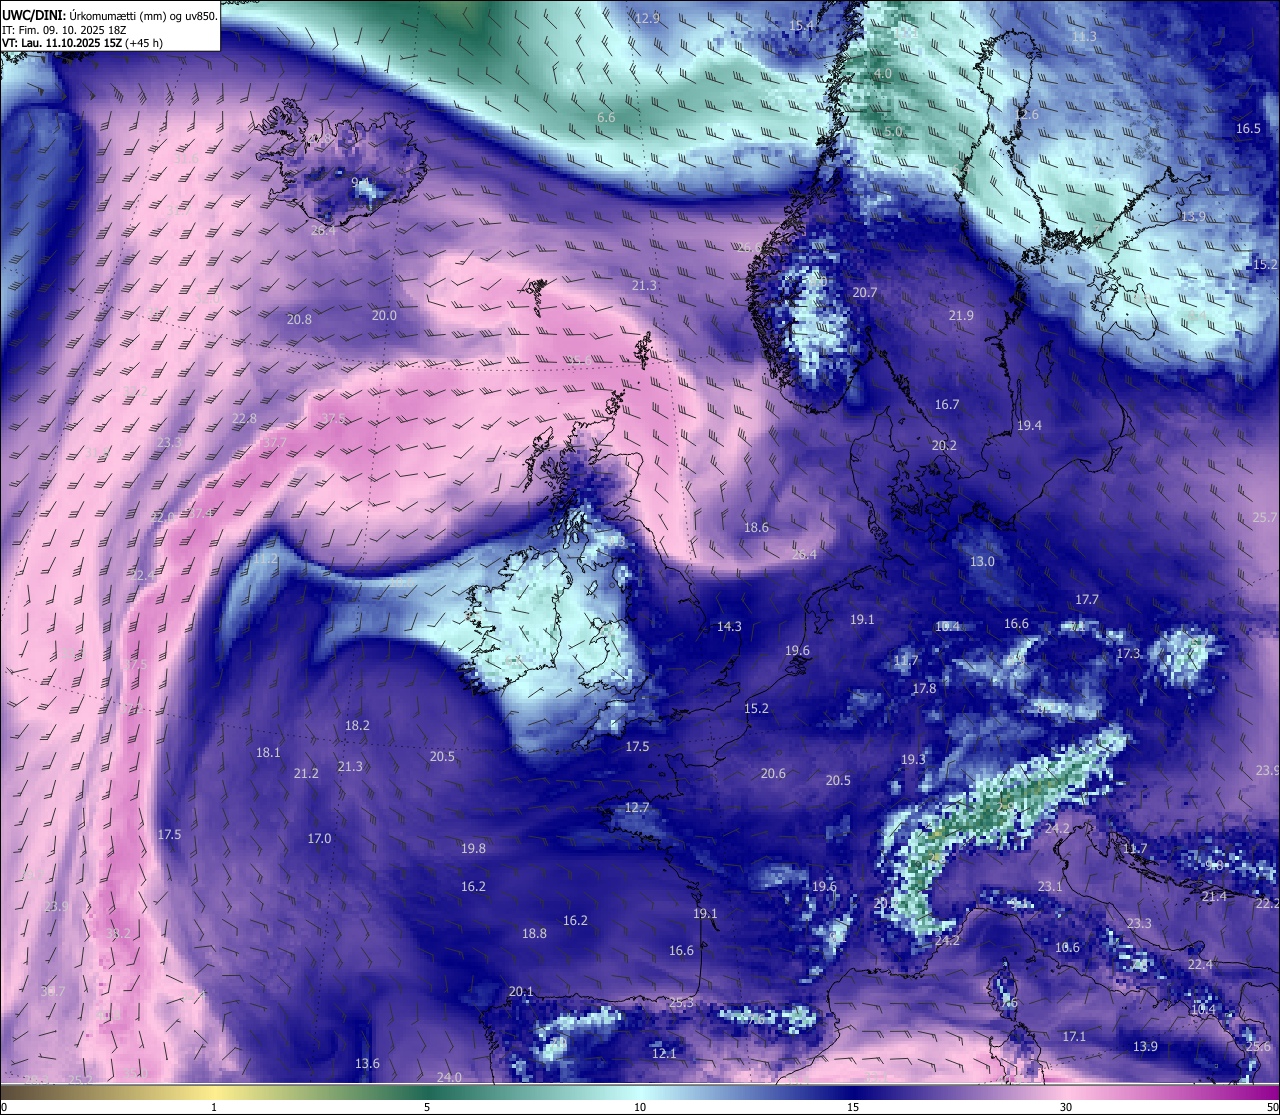Screen dimensions: 1280x1115
Task: Select the 21.4 value
Action: click(1214, 897)
